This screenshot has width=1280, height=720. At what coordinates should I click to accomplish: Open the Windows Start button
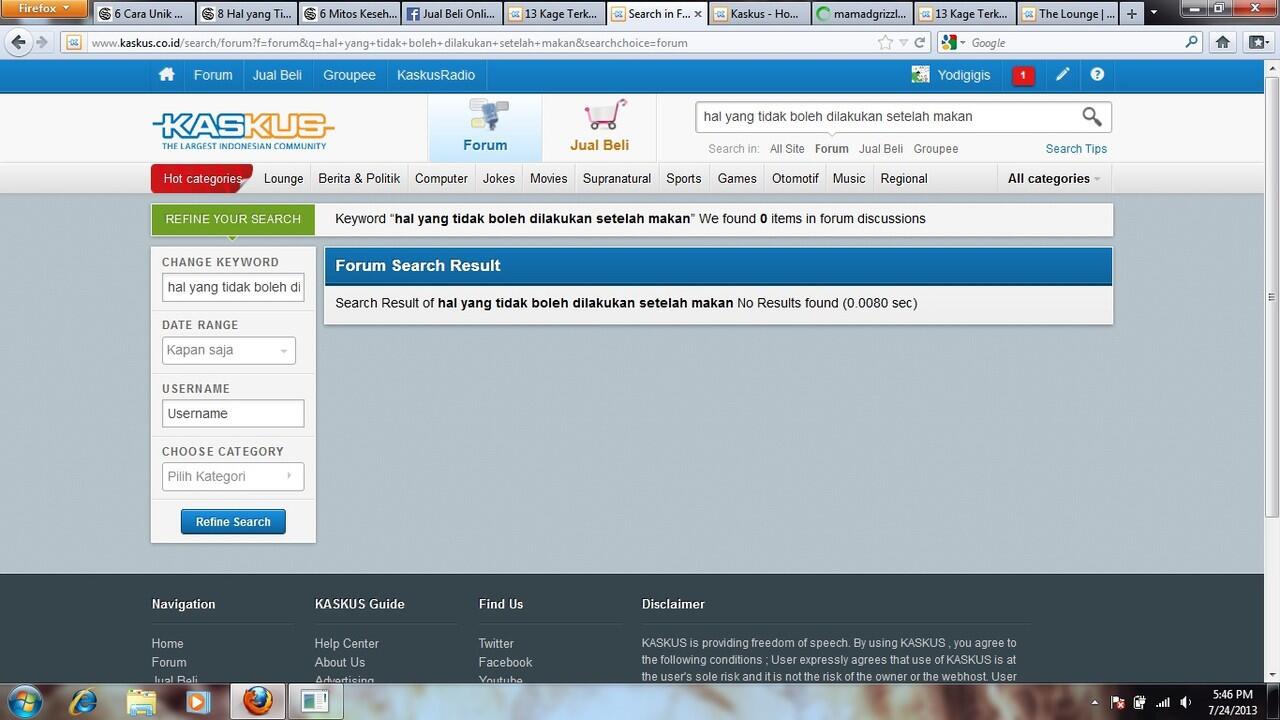coord(24,701)
